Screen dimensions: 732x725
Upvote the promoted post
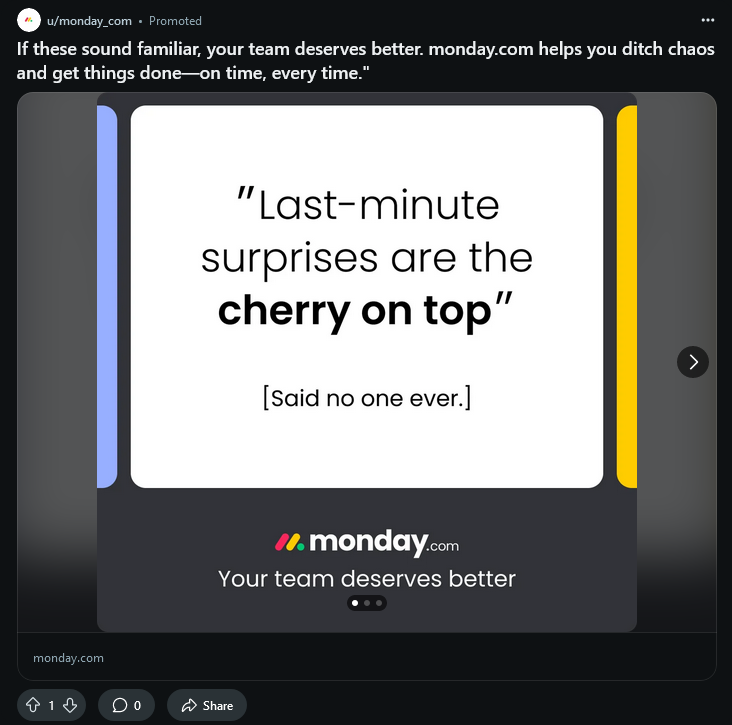click(32, 705)
